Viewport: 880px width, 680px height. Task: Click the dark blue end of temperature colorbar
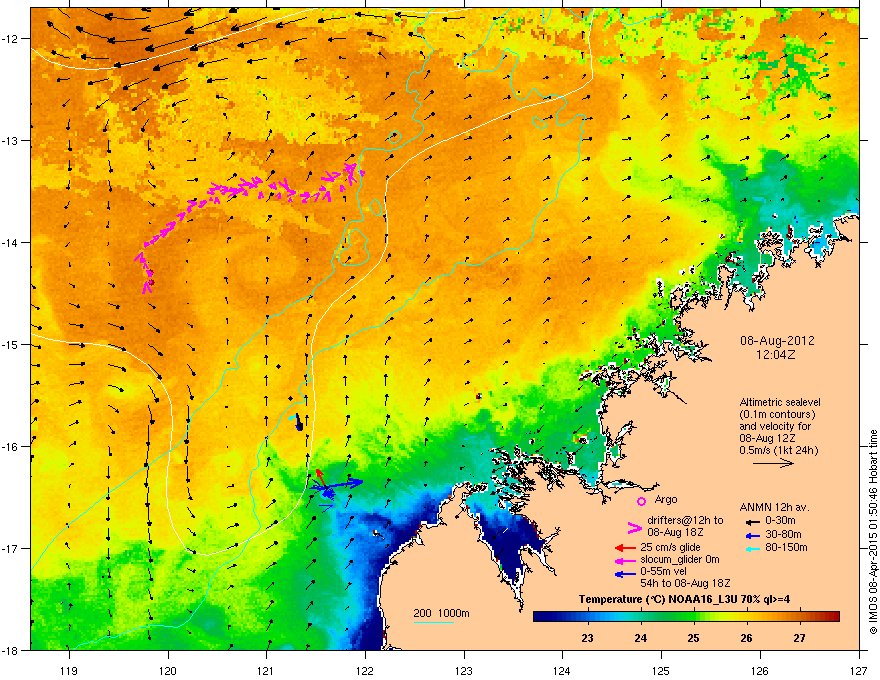point(542,617)
